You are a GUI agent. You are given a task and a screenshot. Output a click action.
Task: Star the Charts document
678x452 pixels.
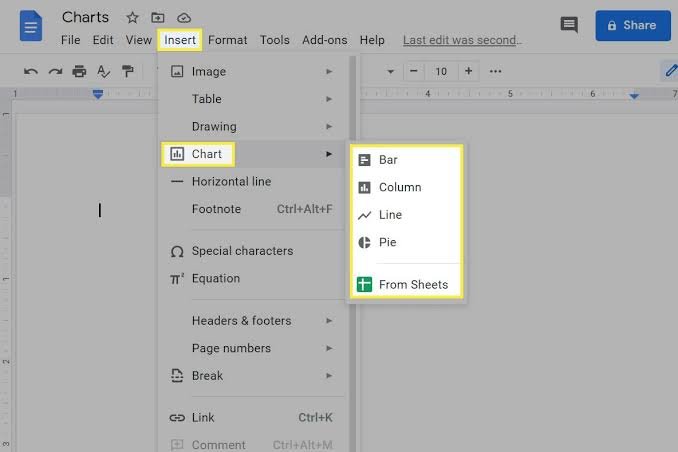(132, 18)
